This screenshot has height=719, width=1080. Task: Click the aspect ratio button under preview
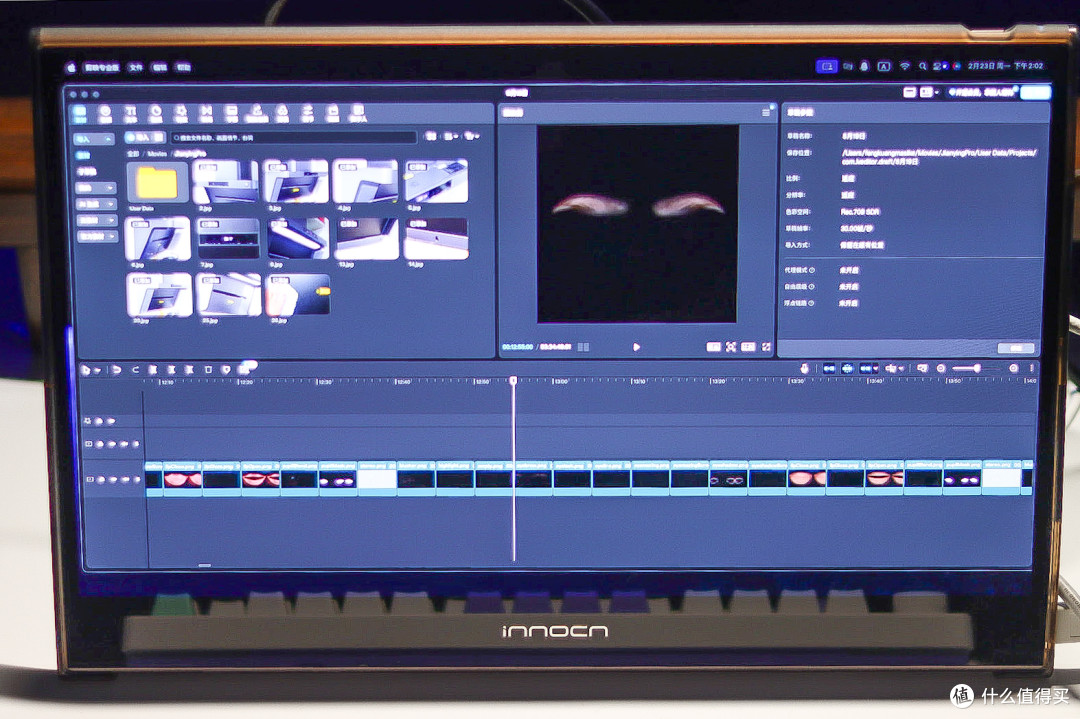749,347
